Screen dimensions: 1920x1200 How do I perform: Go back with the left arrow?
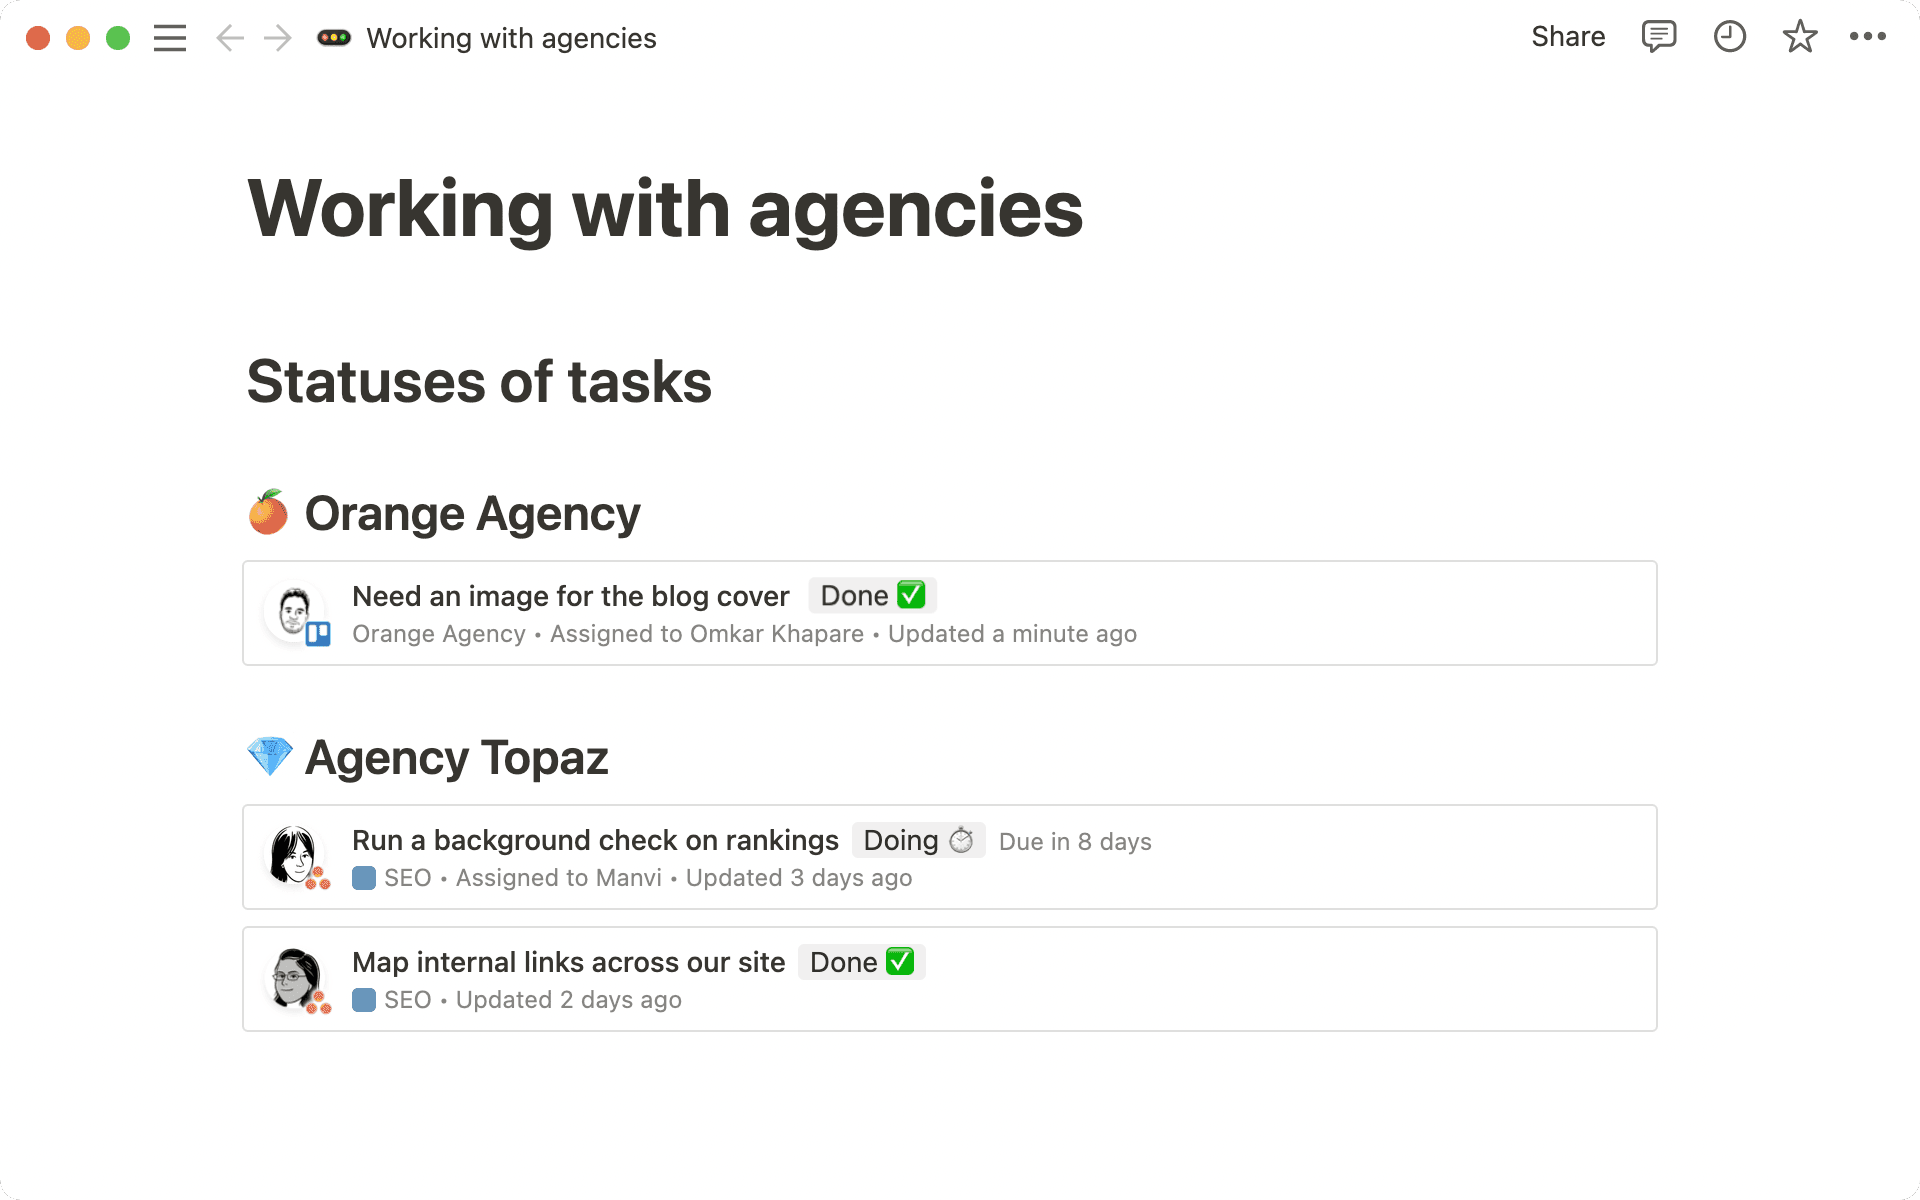pyautogui.click(x=230, y=38)
